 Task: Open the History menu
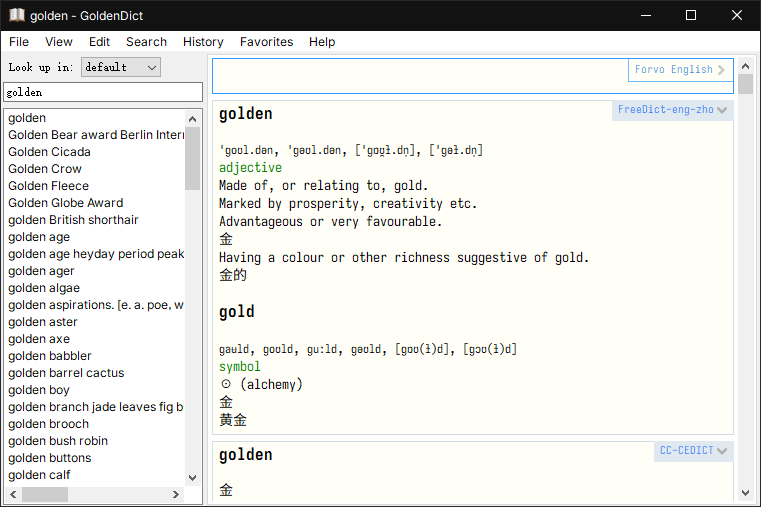(x=203, y=42)
